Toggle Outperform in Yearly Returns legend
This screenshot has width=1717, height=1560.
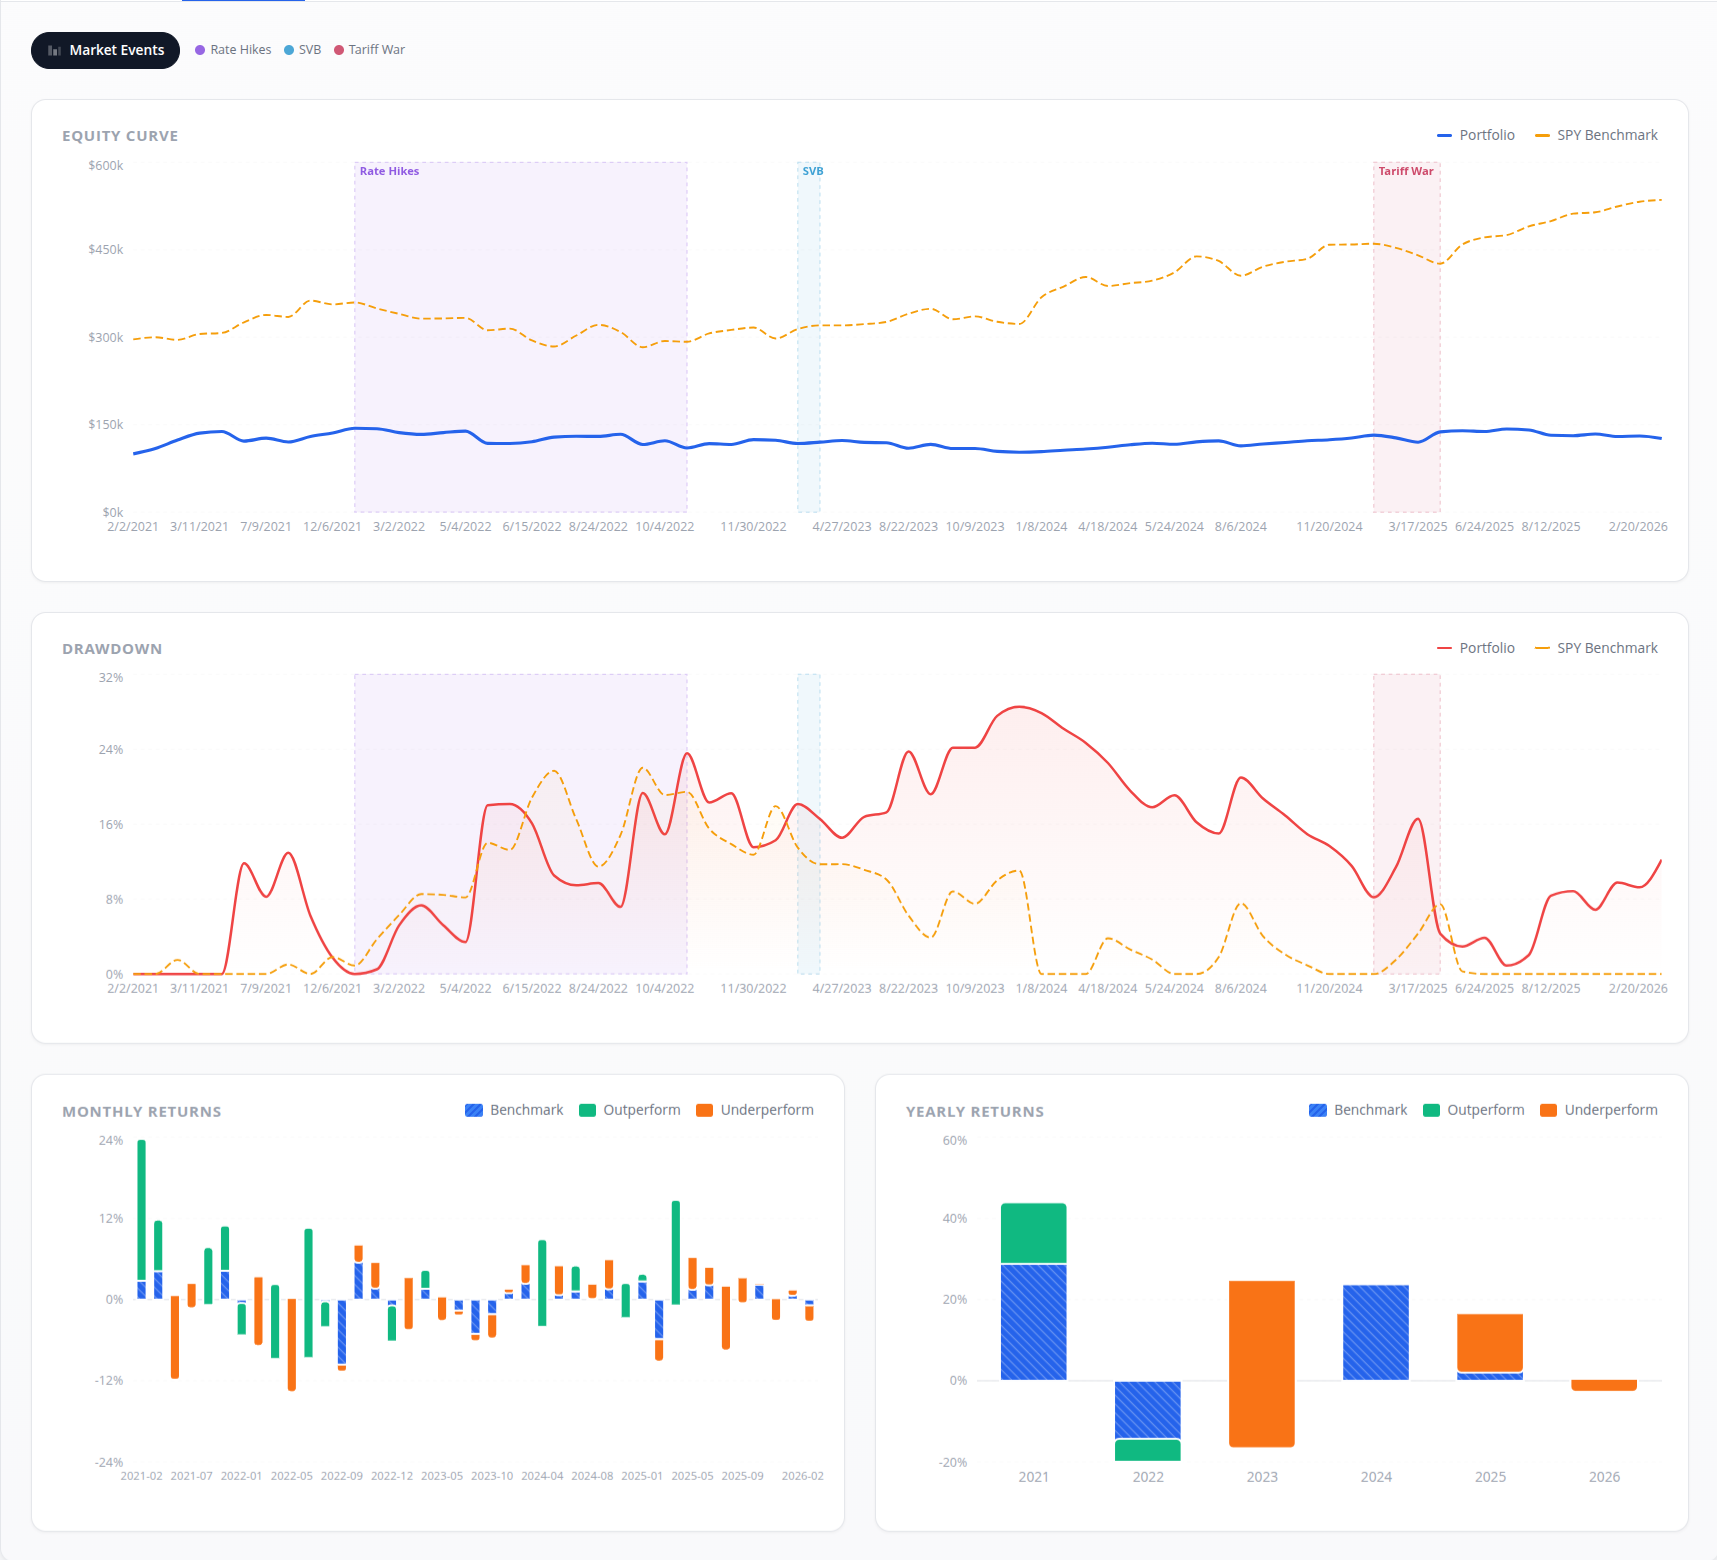point(1474,1110)
